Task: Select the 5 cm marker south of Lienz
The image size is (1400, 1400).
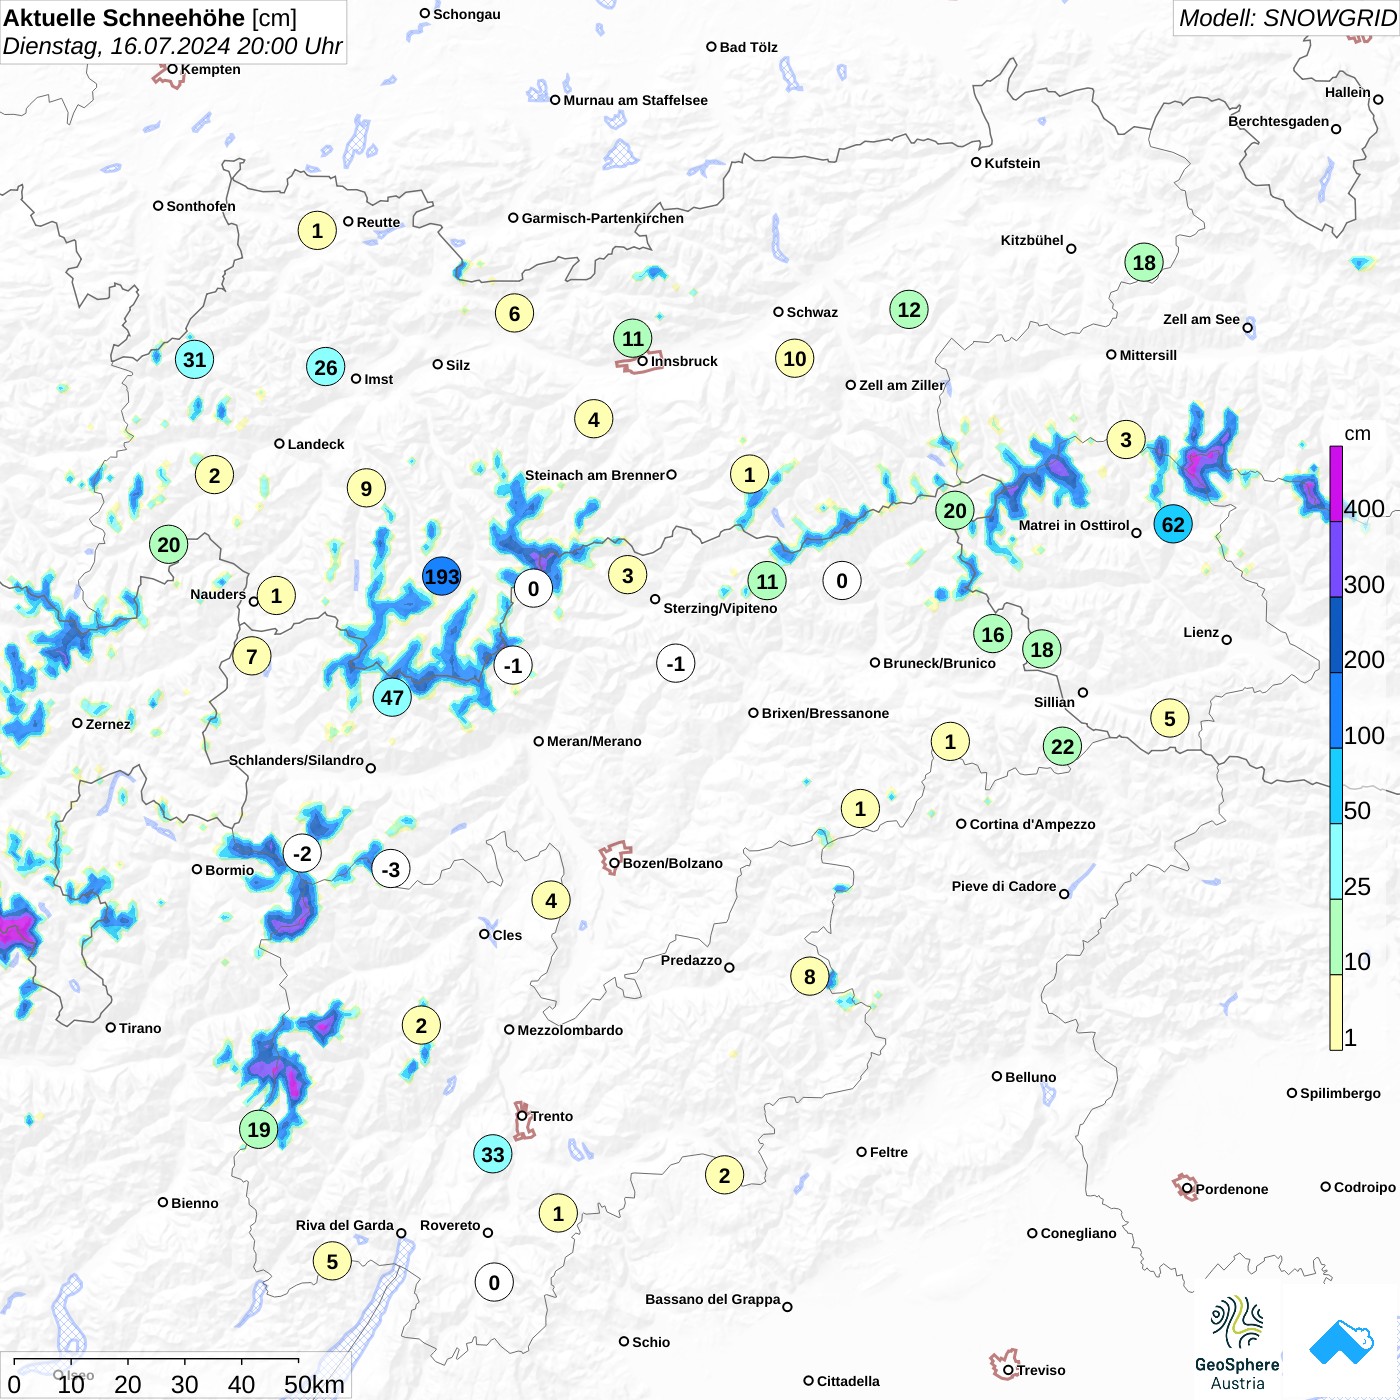Action: pyautogui.click(x=1170, y=718)
